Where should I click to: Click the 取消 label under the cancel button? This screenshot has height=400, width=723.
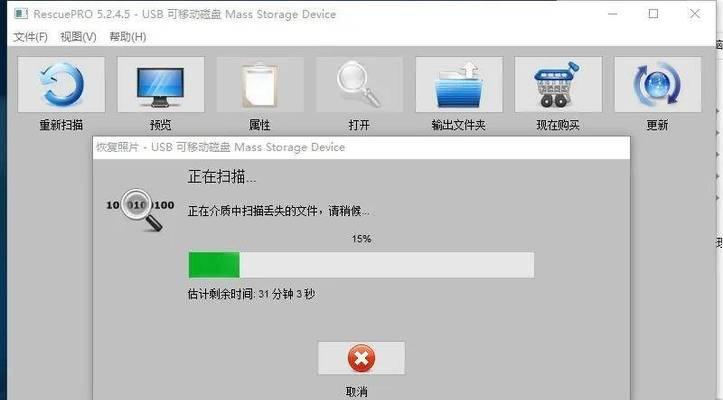tap(356, 392)
